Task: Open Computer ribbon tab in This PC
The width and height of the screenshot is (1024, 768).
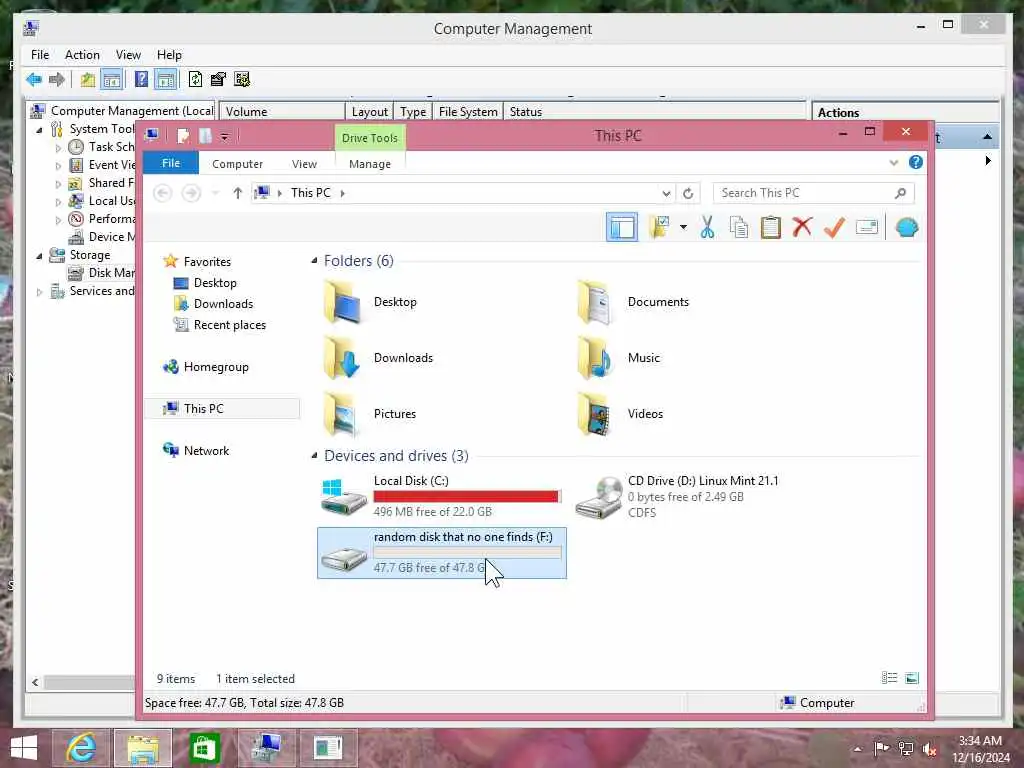Action: (237, 164)
